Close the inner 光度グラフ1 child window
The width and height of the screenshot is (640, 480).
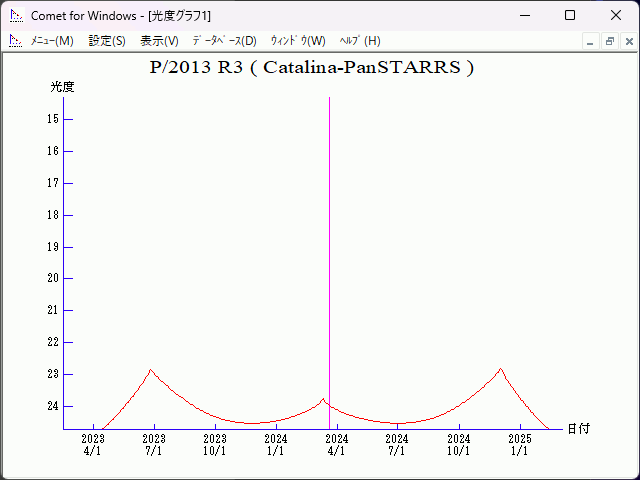628,41
